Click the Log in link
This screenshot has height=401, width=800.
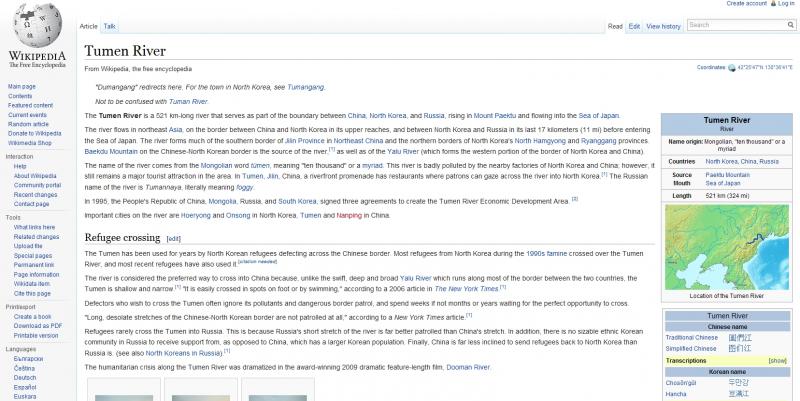(x=786, y=3)
